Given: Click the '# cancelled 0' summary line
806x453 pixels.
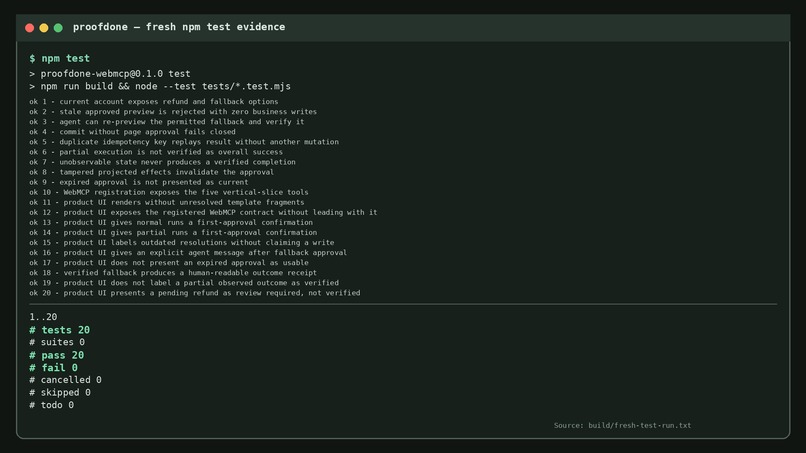Looking at the screenshot, I should (x=65, y=380).
